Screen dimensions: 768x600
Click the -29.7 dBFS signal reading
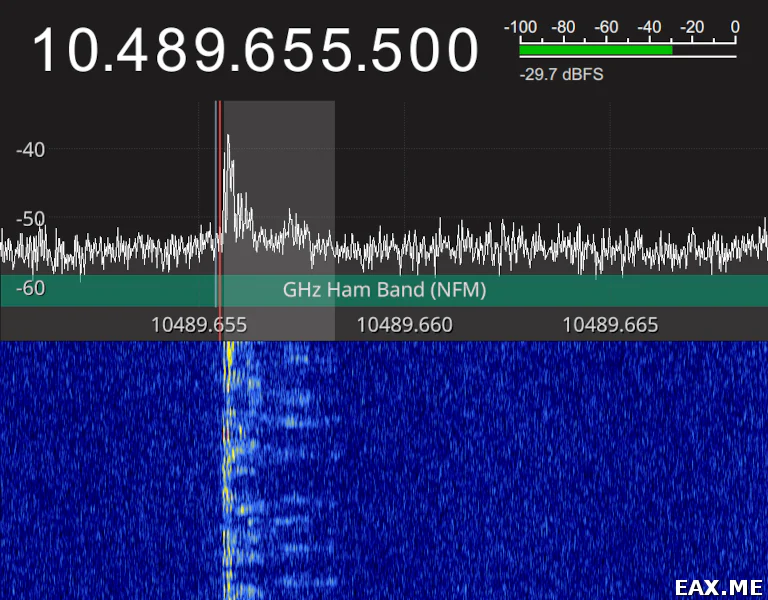point(561,75)
